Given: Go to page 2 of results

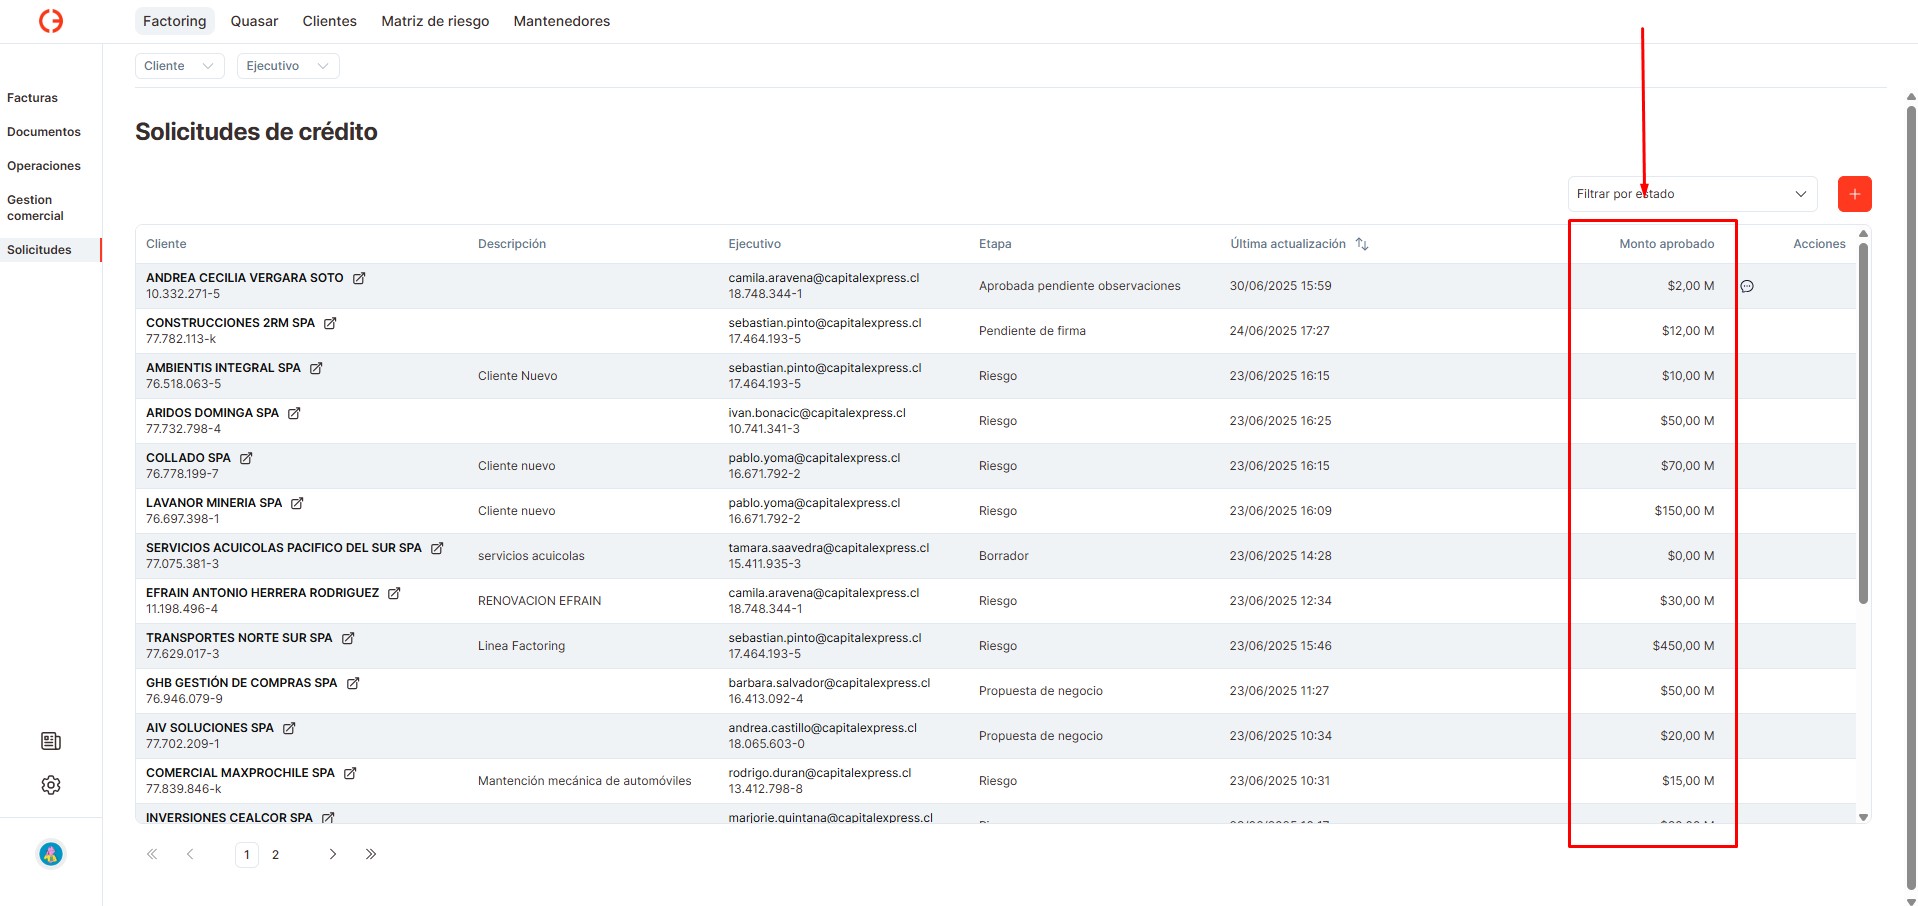Looking at the screenshot, I should (276, 855).
